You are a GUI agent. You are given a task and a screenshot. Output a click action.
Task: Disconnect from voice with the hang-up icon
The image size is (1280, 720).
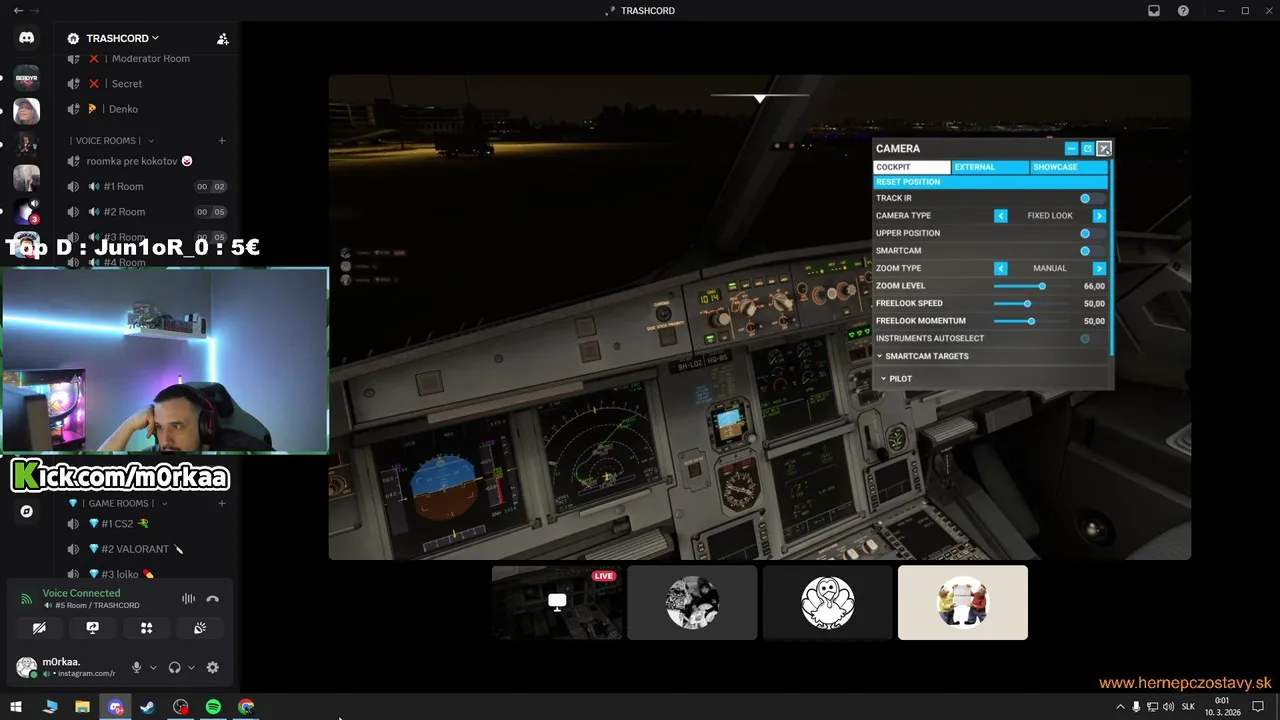pos(212,599)
